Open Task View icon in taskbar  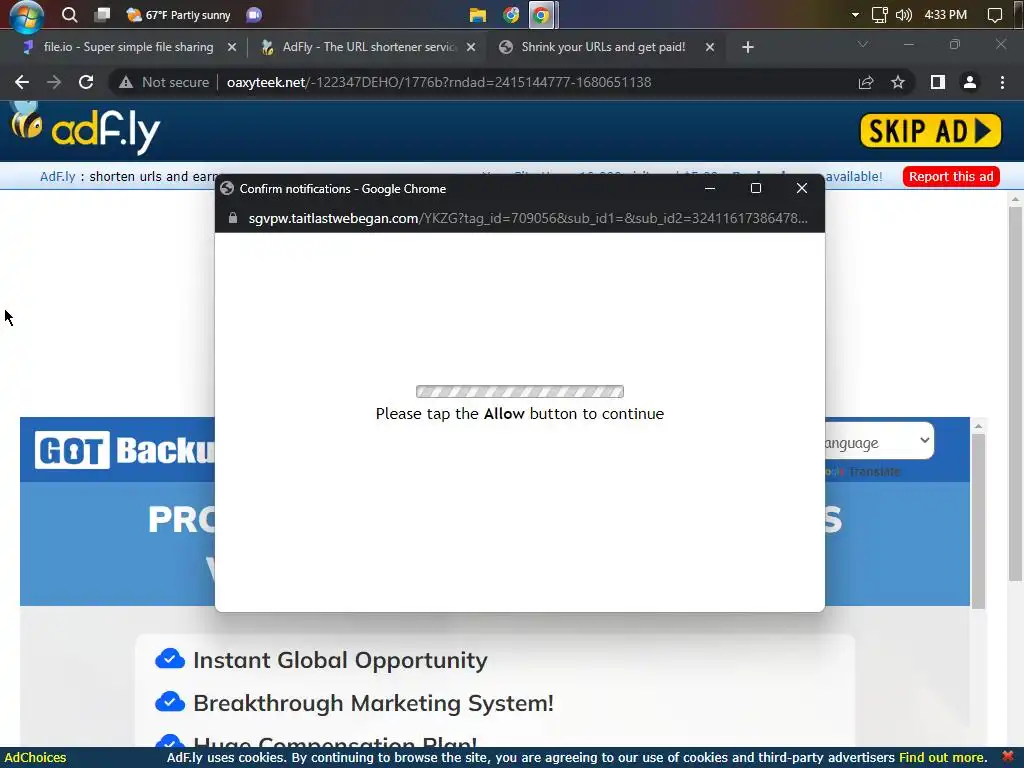102,15
